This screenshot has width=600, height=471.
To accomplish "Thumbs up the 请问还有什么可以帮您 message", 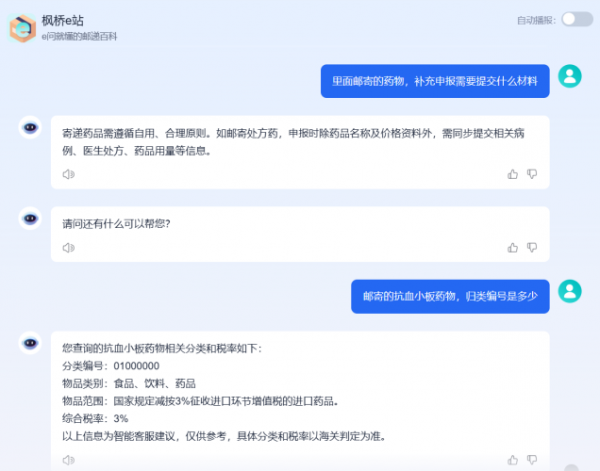I will coord(513,247).
